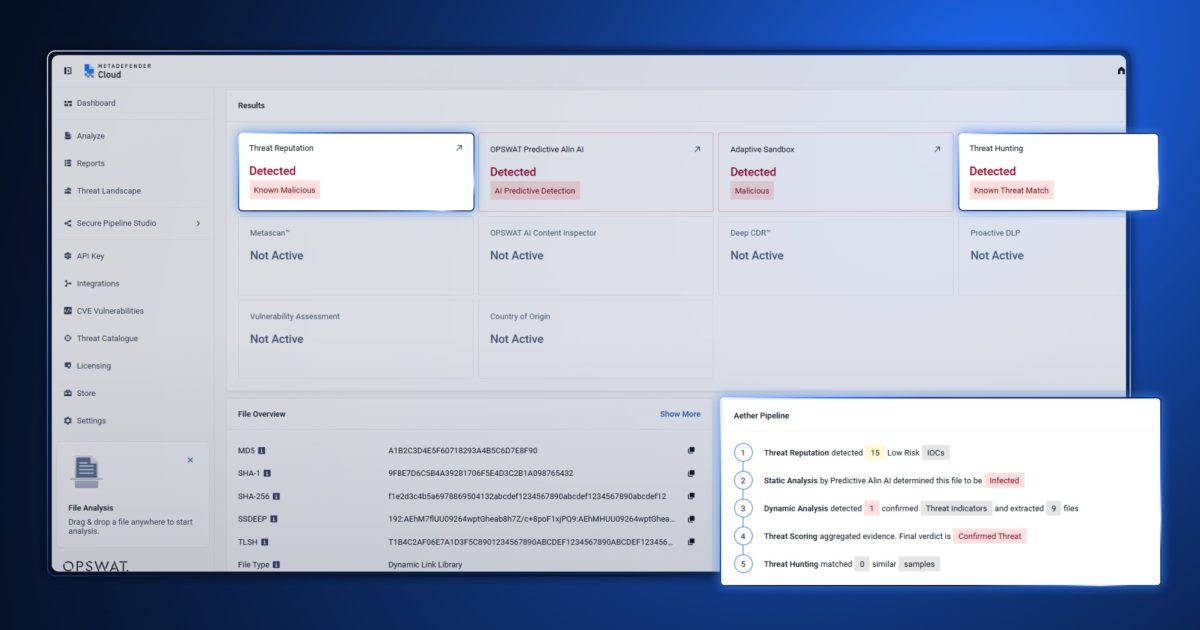Click the samples tag in Threat Hunting step
The width and height of the screenshot is (1200, 630).
[x=919, y=565]
